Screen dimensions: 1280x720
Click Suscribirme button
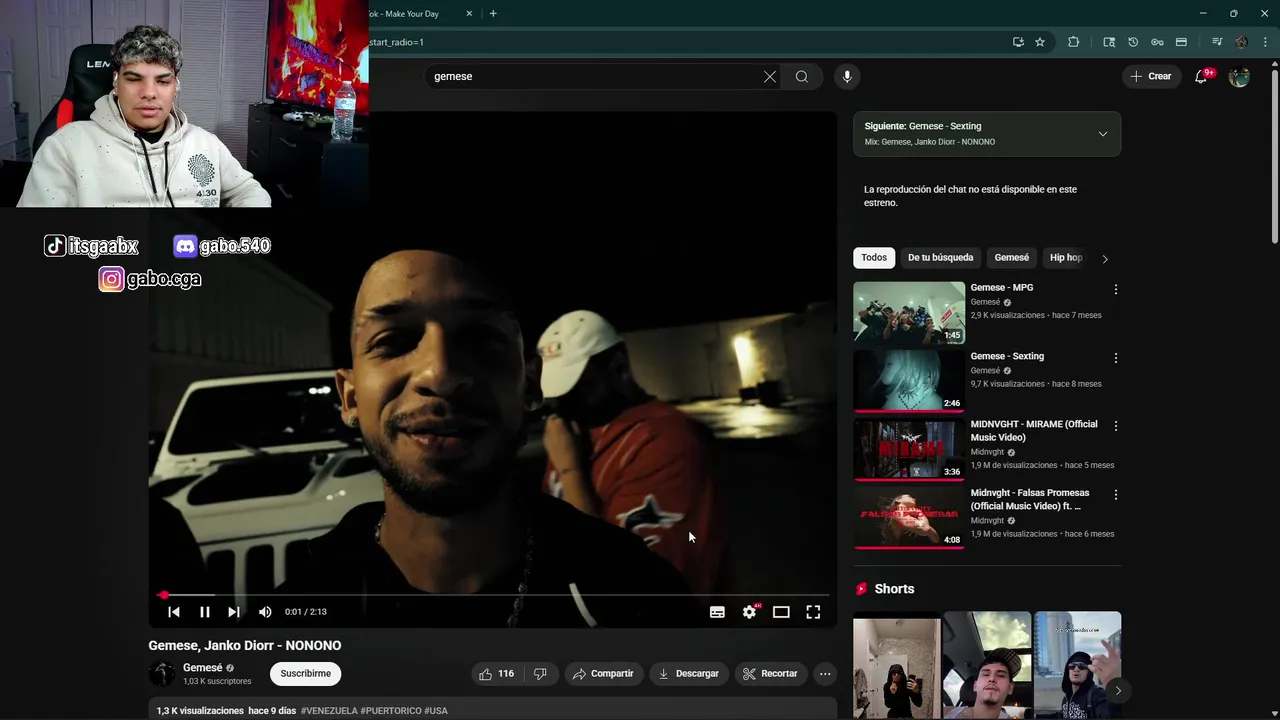click(305, 674)
